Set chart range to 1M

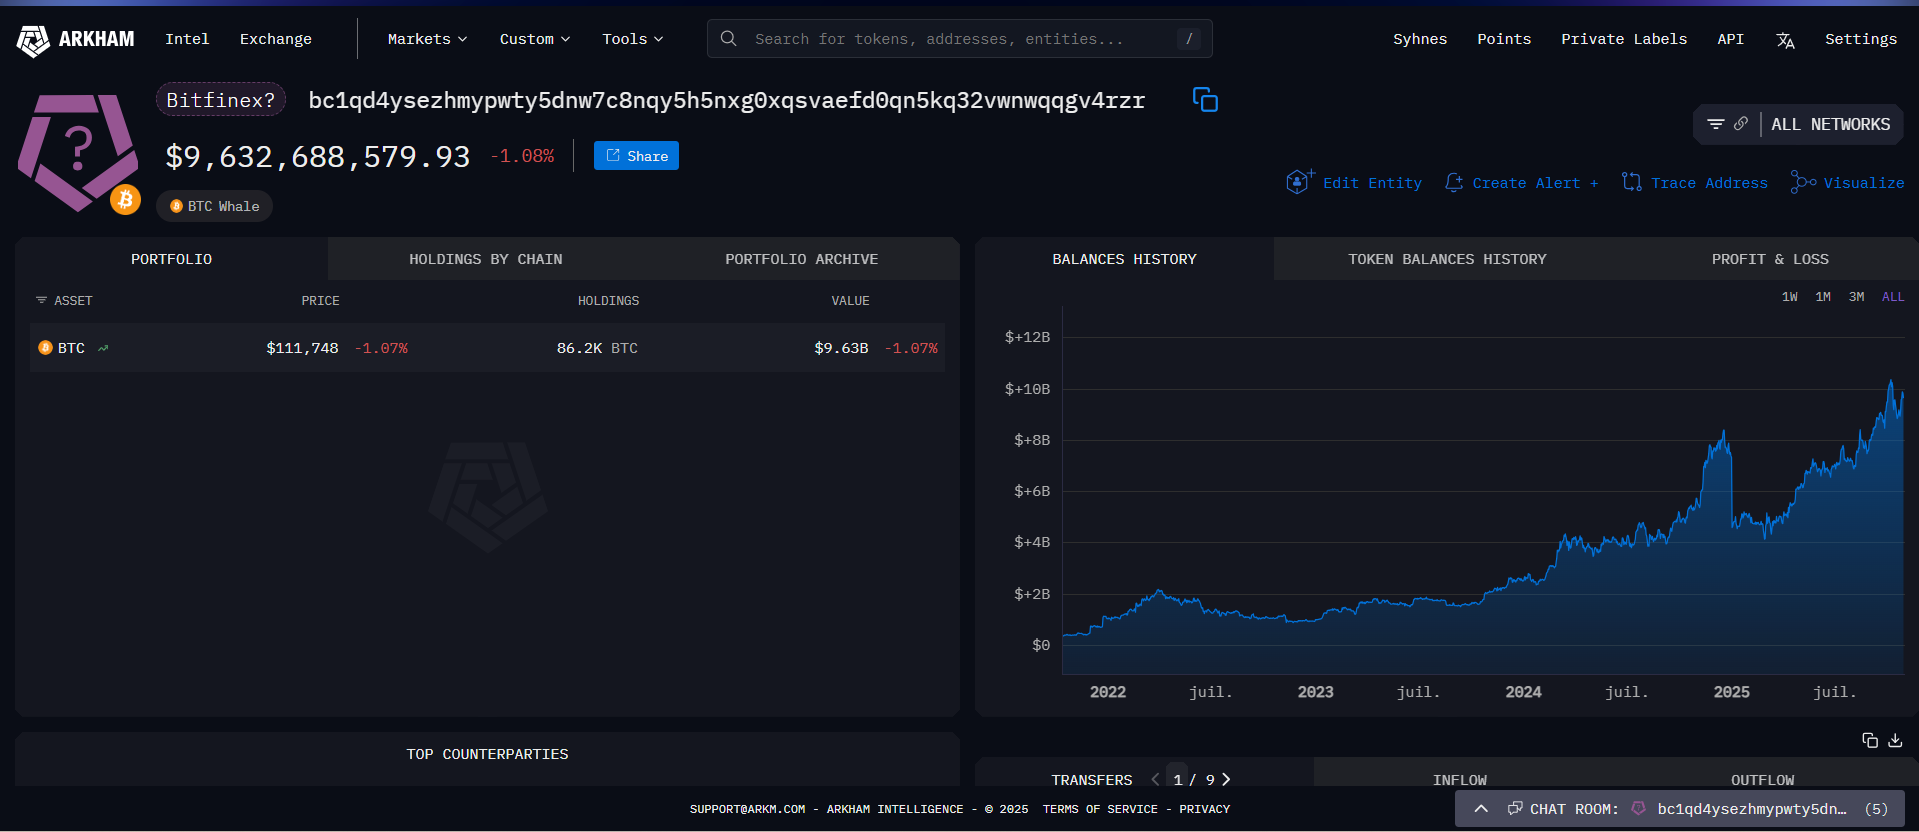click(1823, 297)
